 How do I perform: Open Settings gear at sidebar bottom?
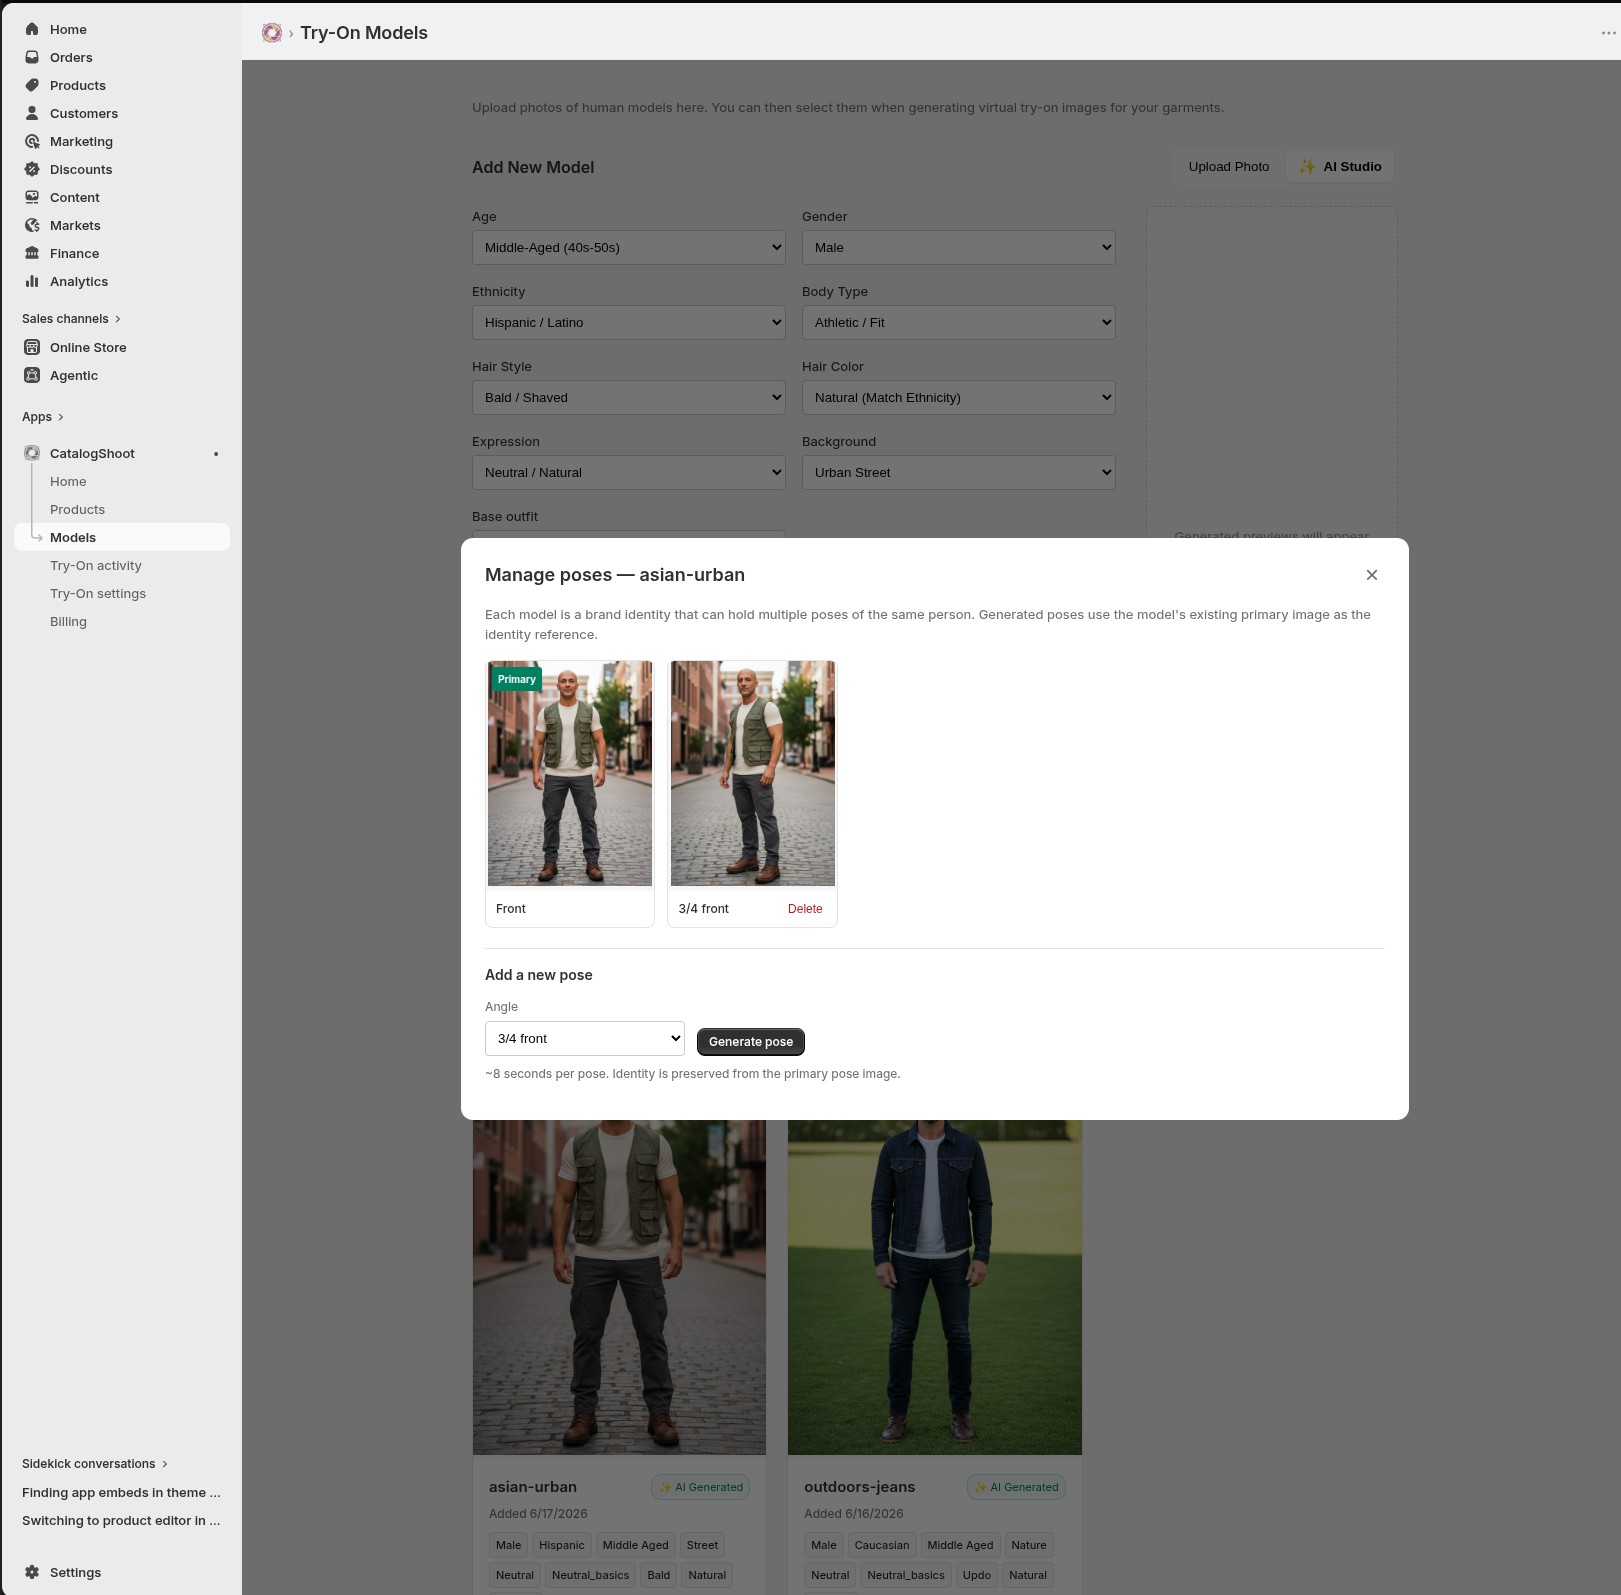click(32, 1572)
